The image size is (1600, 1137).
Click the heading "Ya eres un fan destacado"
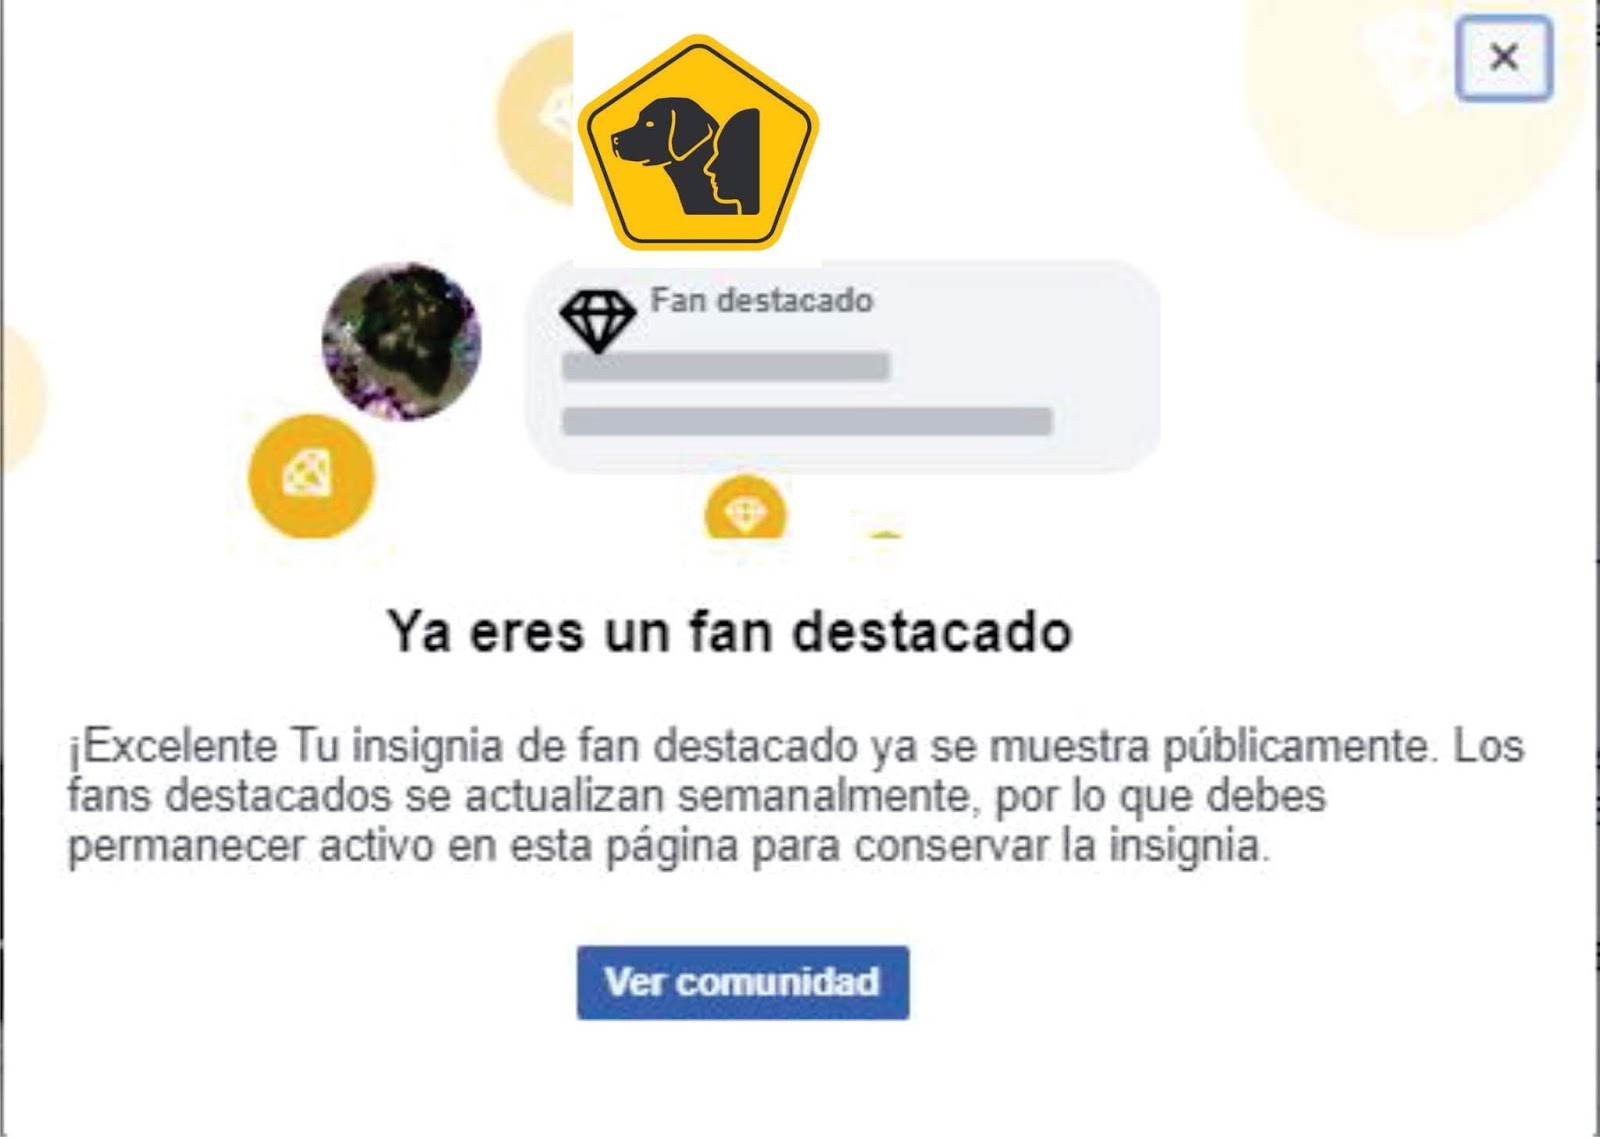click(x=730, y=632)
